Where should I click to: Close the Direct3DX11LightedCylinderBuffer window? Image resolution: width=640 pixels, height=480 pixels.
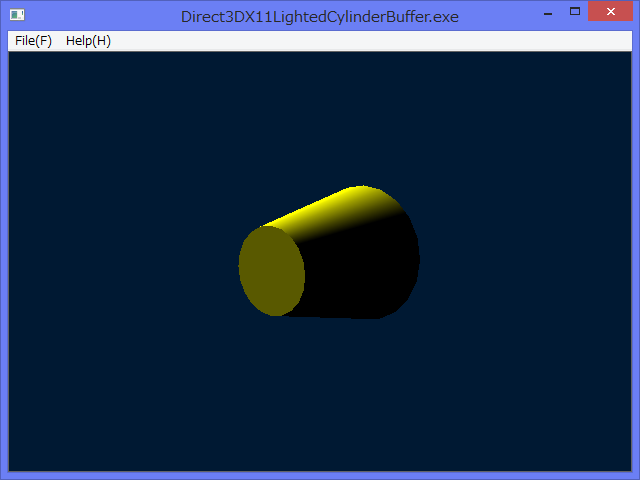[611, 11]
